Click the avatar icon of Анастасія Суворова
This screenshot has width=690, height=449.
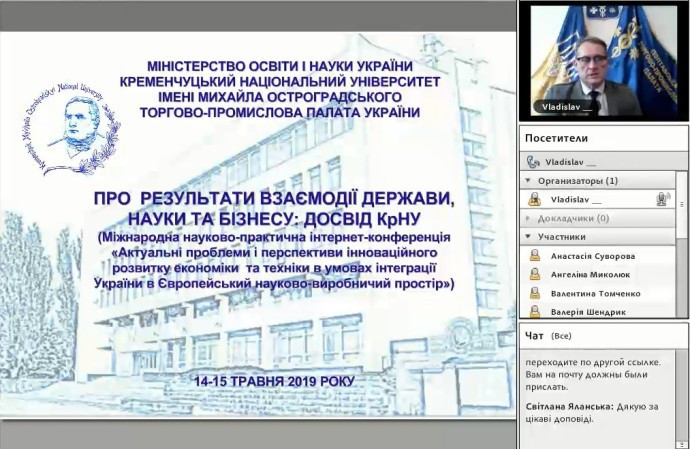pyautogui.click(x=536, y=256)
